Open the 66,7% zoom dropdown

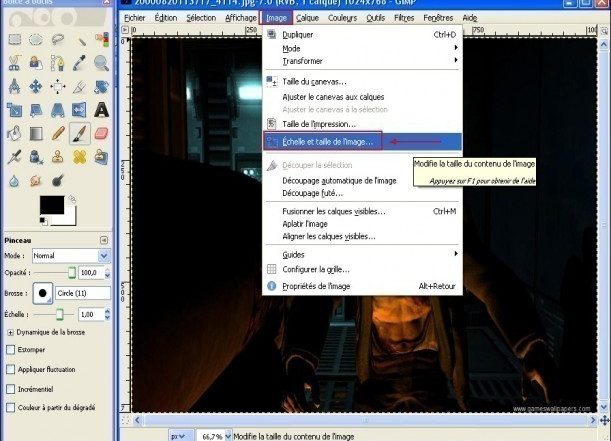click(211, 437)
